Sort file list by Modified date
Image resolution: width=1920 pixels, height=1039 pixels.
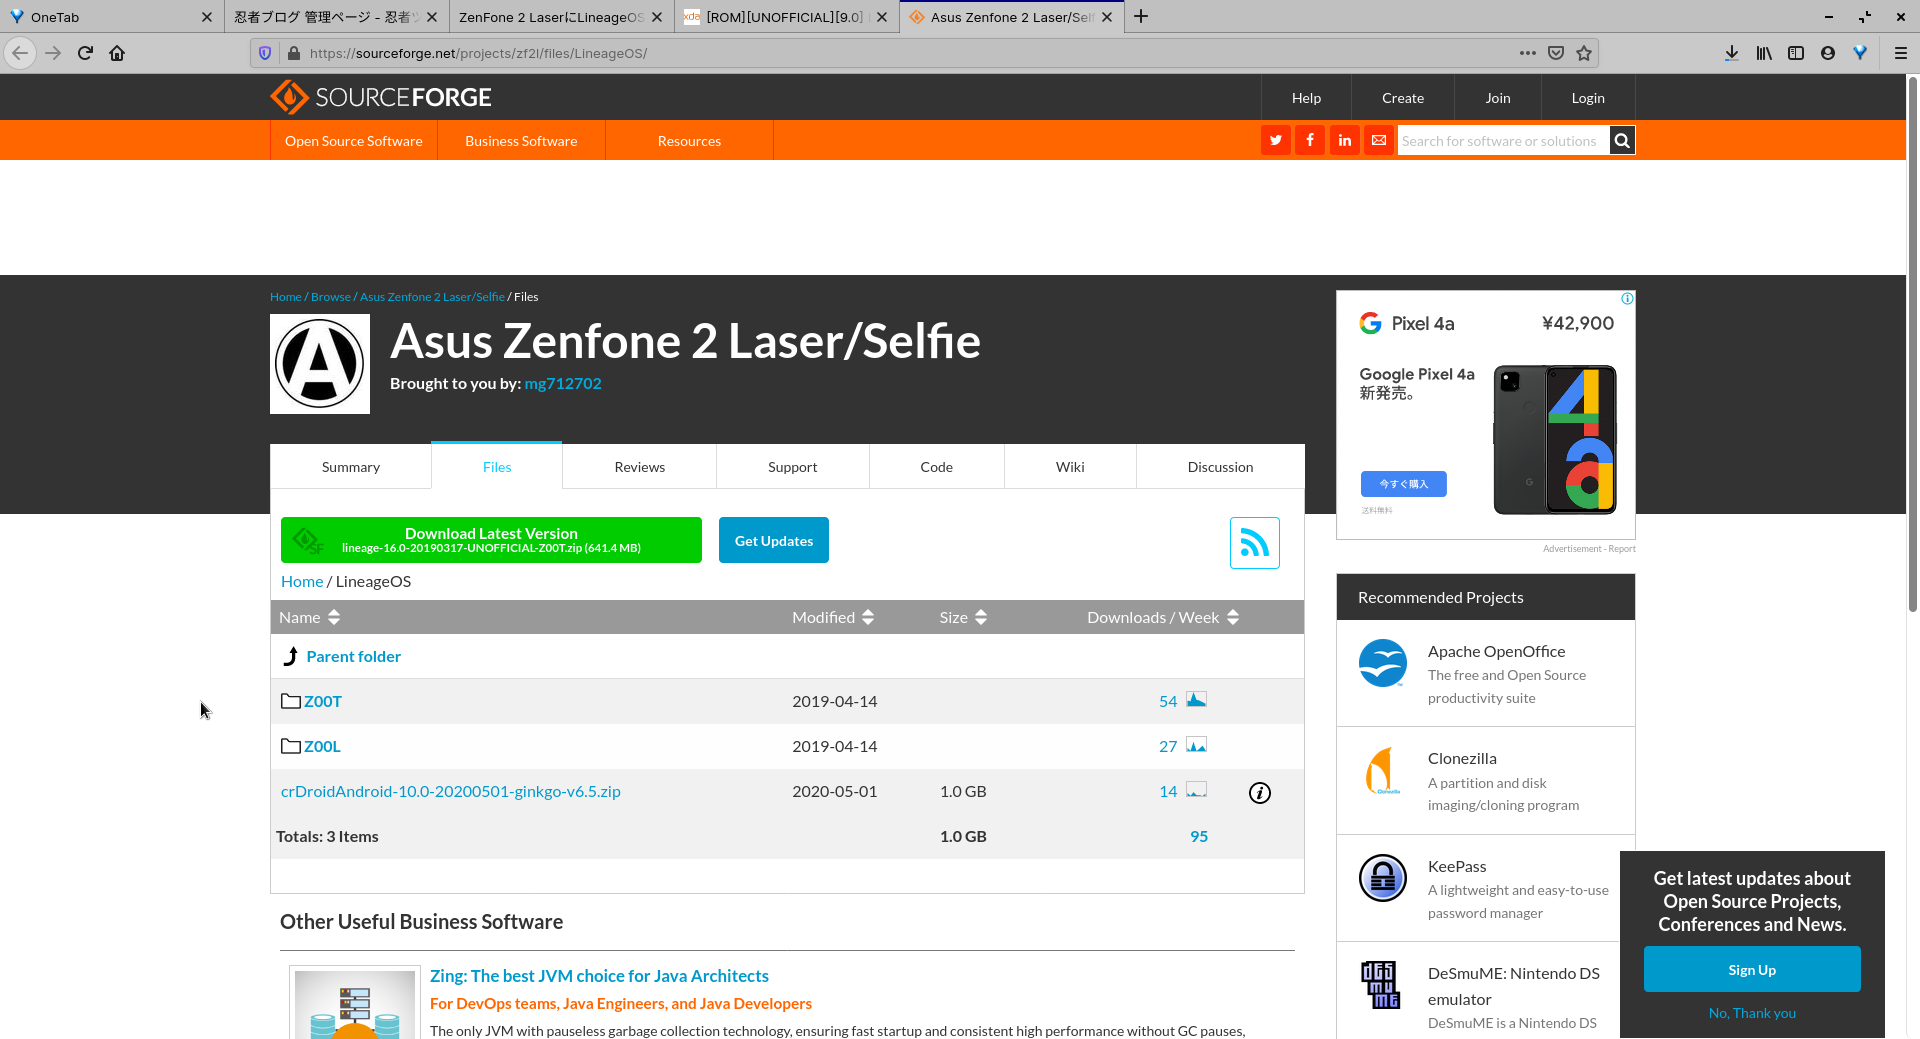click(x=833, y=617)
